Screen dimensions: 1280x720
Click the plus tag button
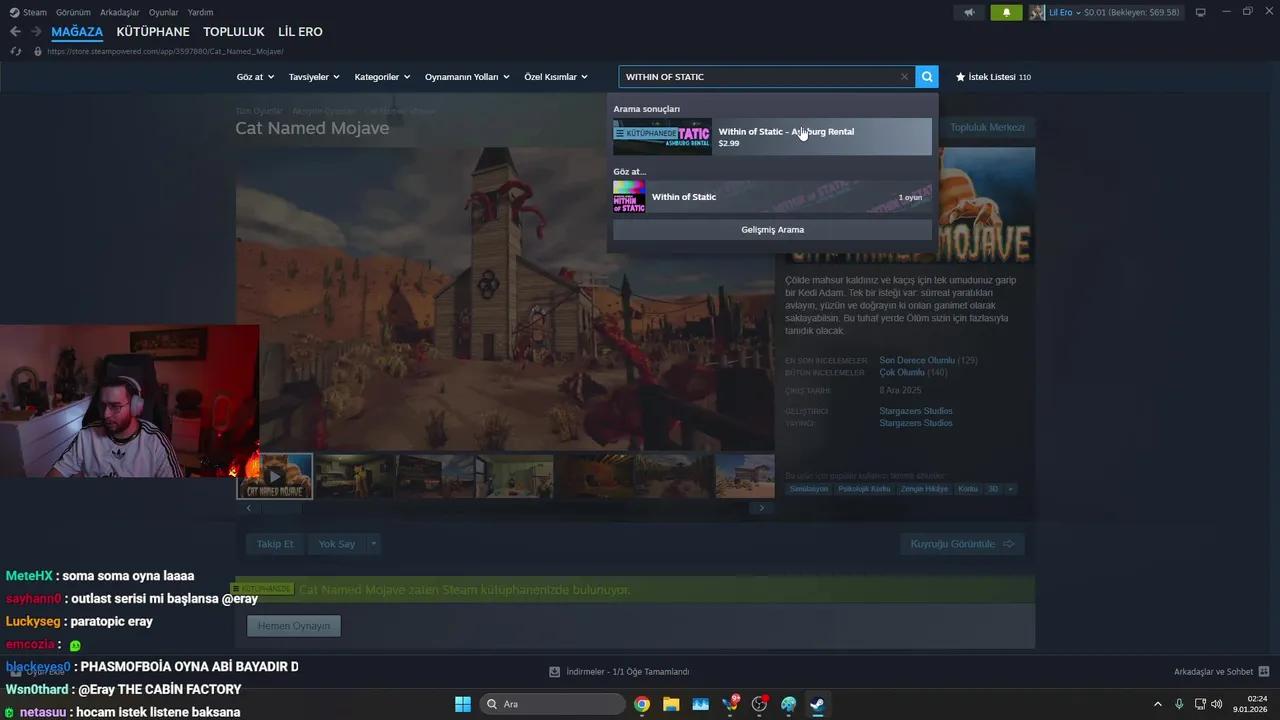1010,489
